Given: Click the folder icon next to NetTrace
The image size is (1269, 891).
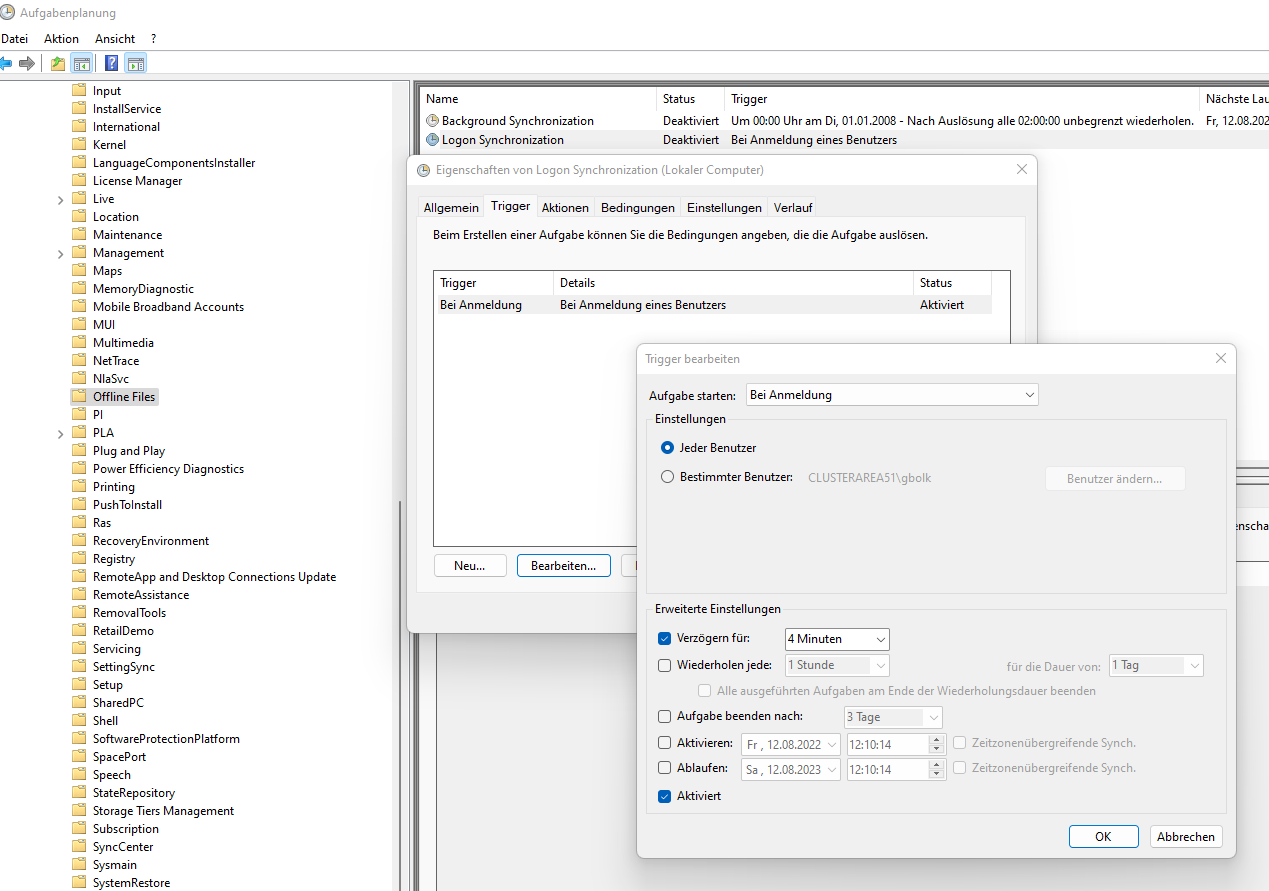Looking at the screenshot, I should pos(79,361).
